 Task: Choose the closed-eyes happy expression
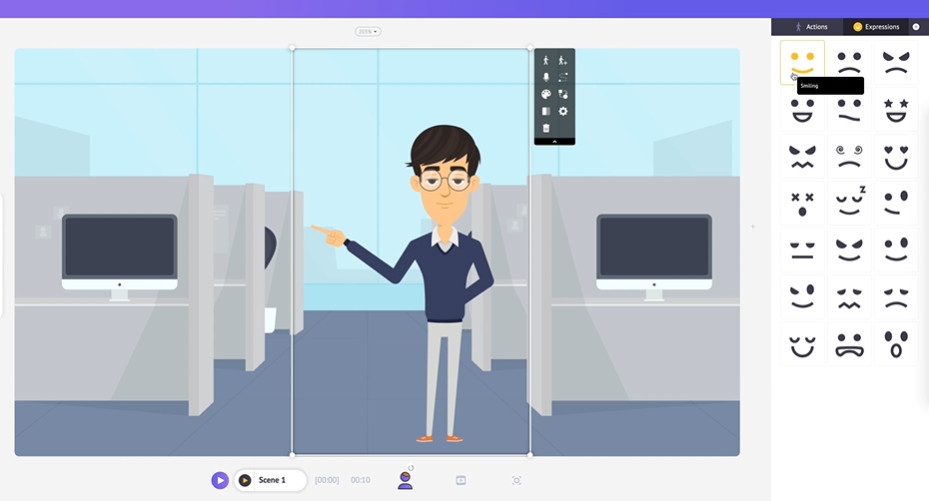(x=802, y=344)
